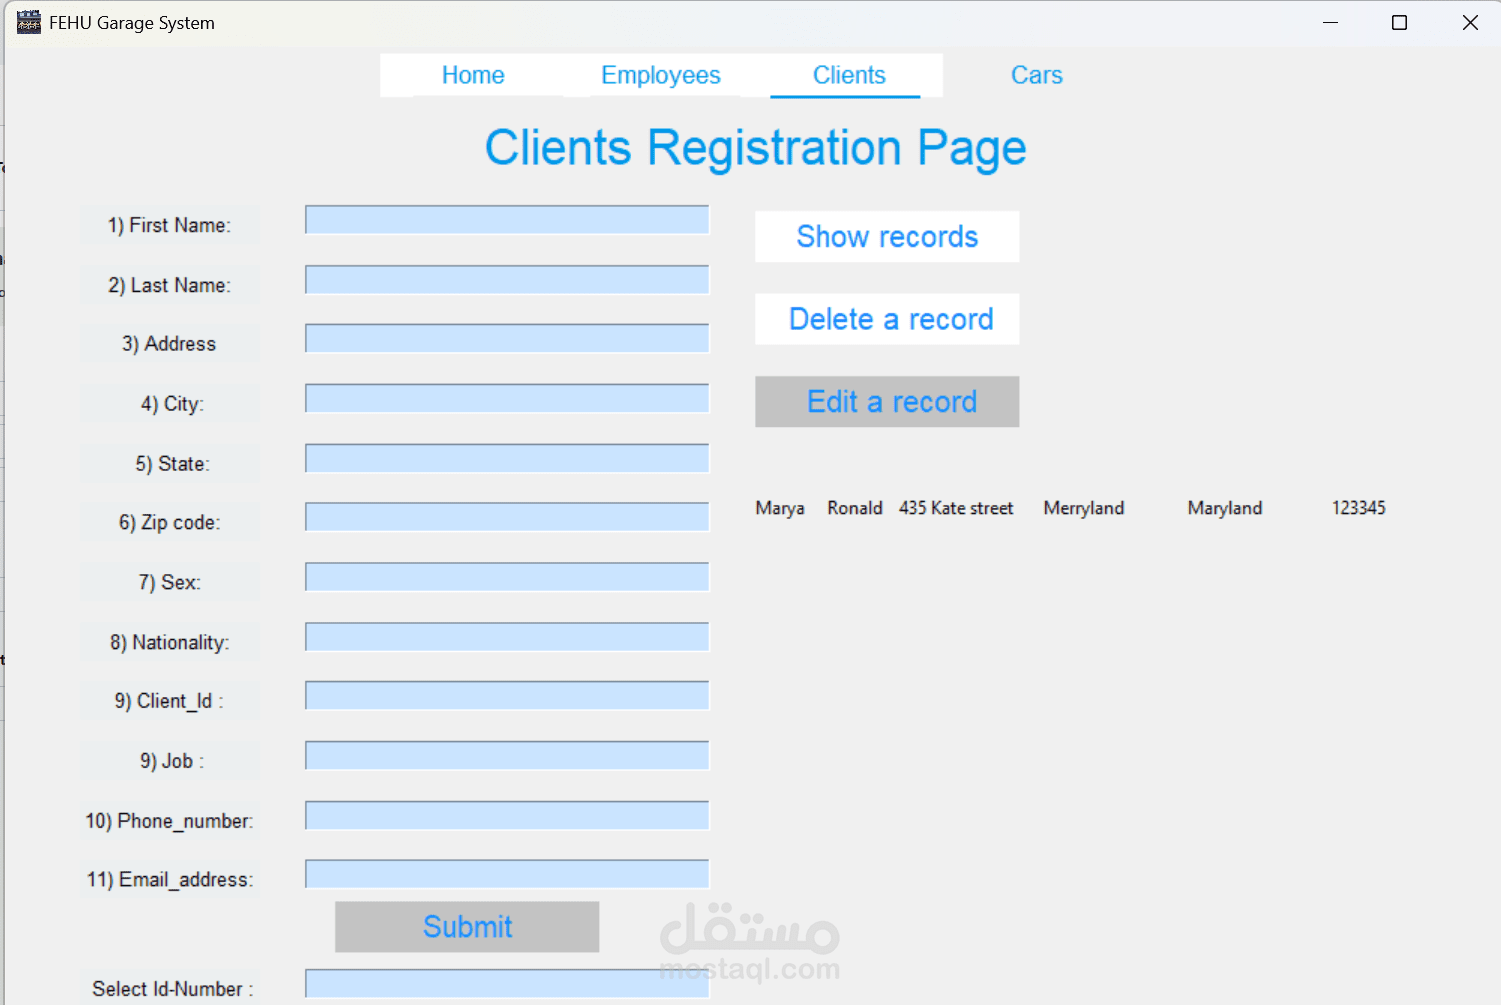Click the Show records button
This screenshot has width=1501, height=1005.
pos(887,237)
